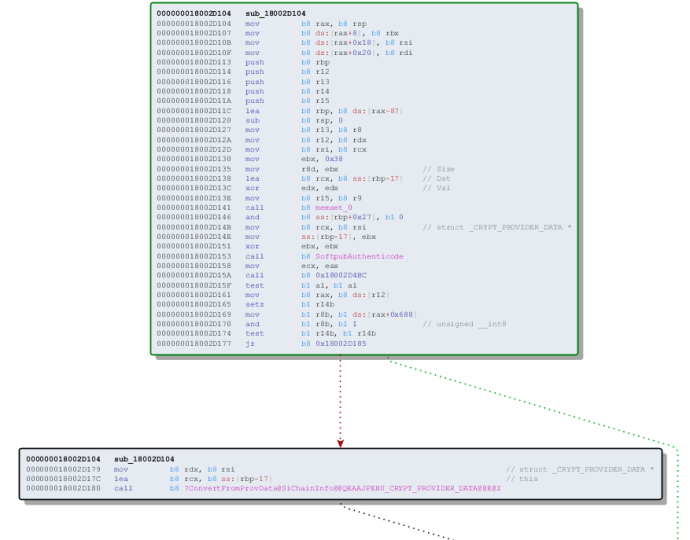Click the '// unsigned __int8' comment
Screen dimensions: 690x540
pyautogui.click(x=465, y=323)
